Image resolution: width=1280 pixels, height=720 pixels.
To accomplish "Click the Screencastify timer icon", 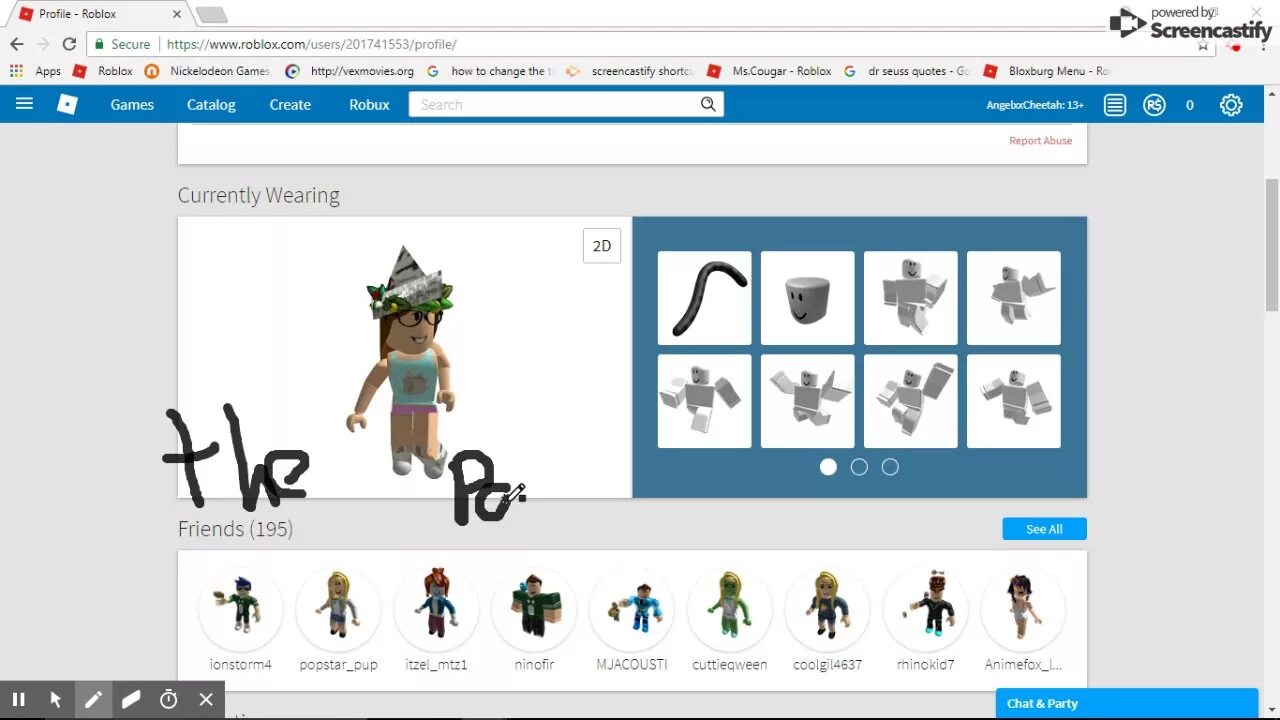I will 169,700.
